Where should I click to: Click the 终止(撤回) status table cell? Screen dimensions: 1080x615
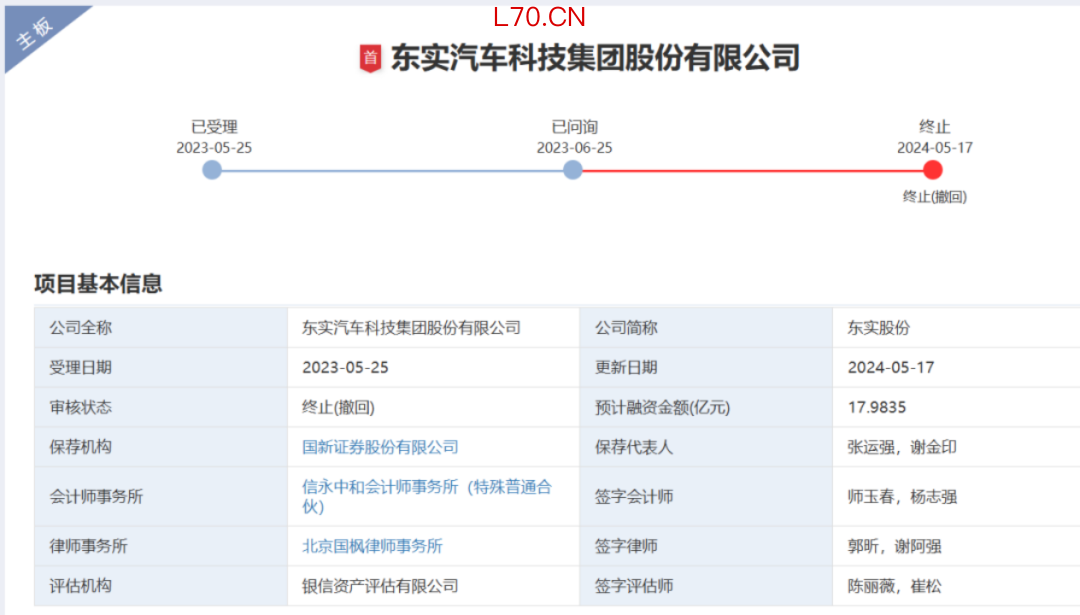[x=433, y=408]
